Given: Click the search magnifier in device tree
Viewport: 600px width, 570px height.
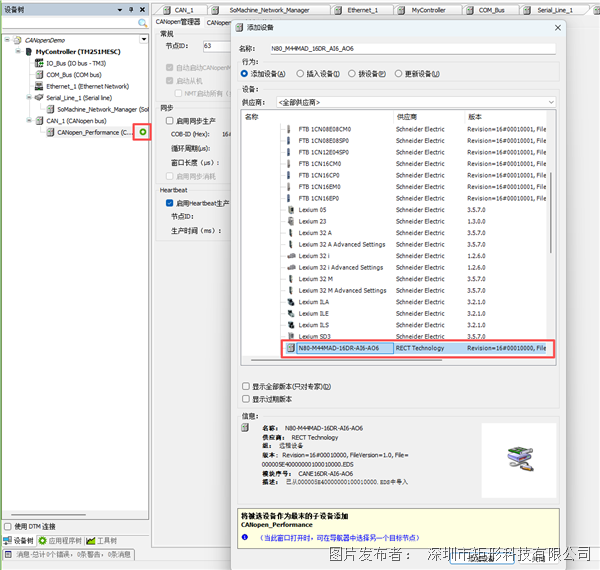Looking at the screenshot, I should [142, 23].
